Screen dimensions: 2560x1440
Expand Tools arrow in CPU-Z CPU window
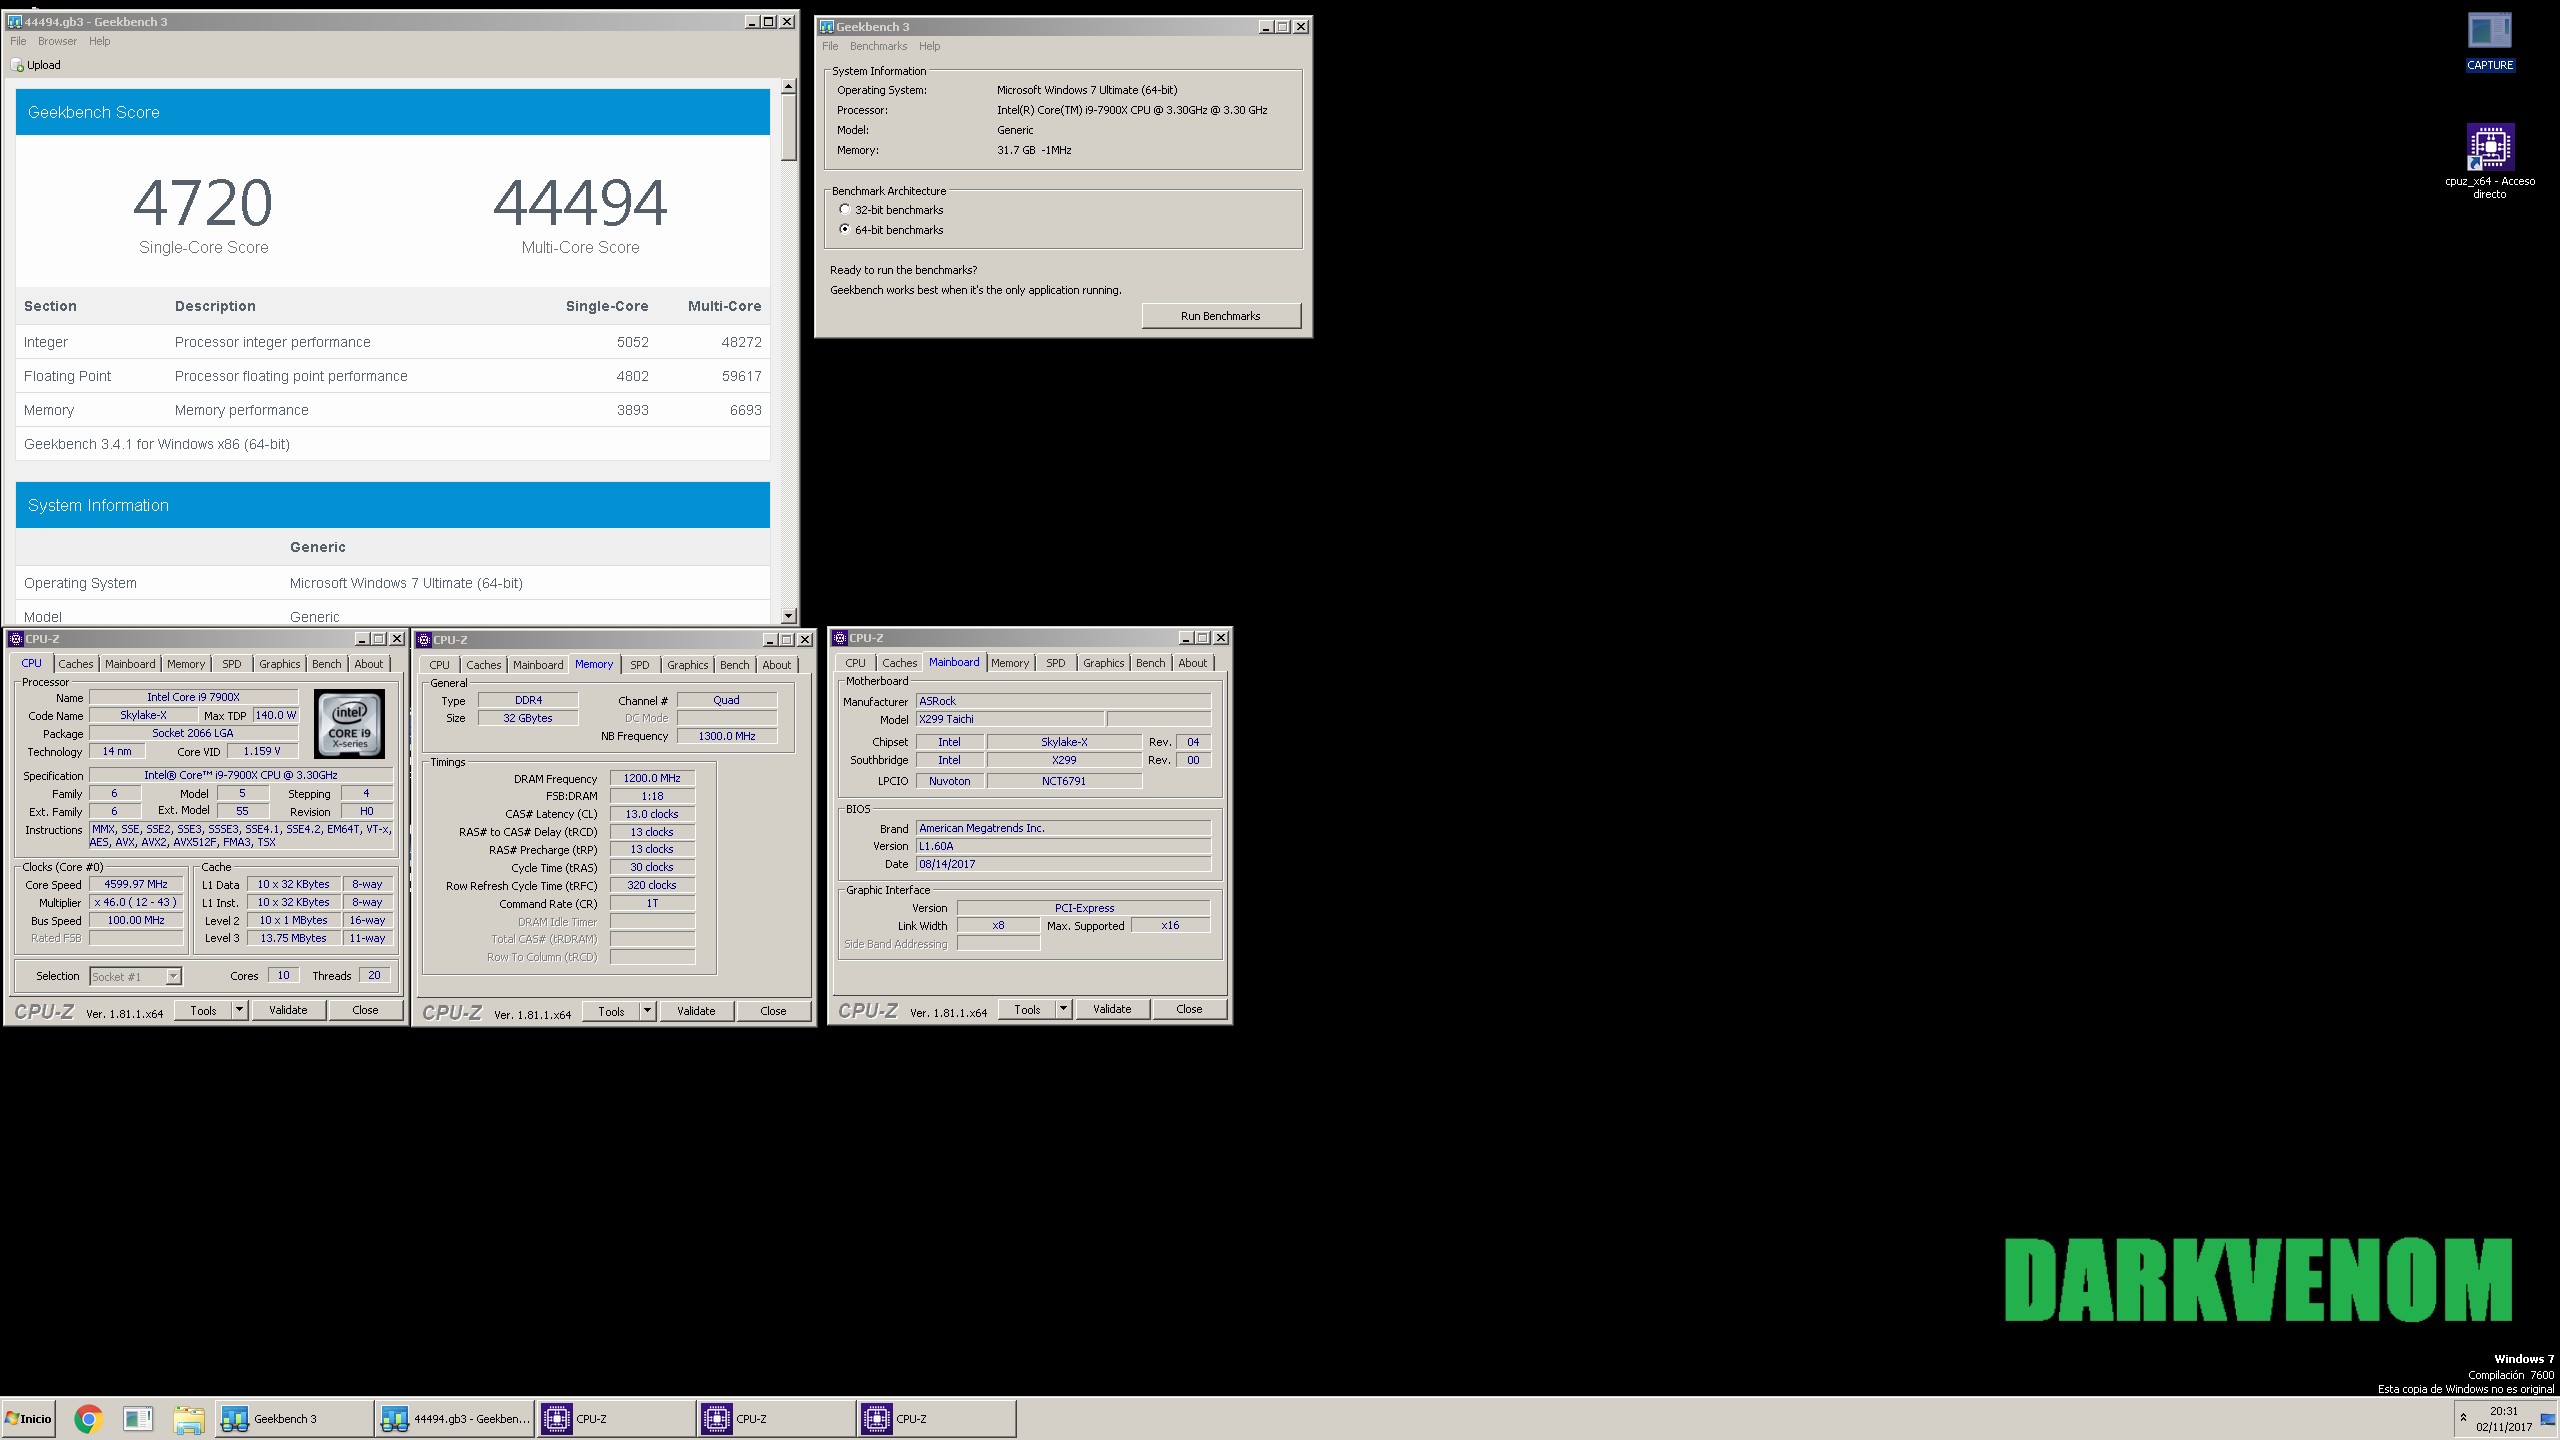(239, 1010)
